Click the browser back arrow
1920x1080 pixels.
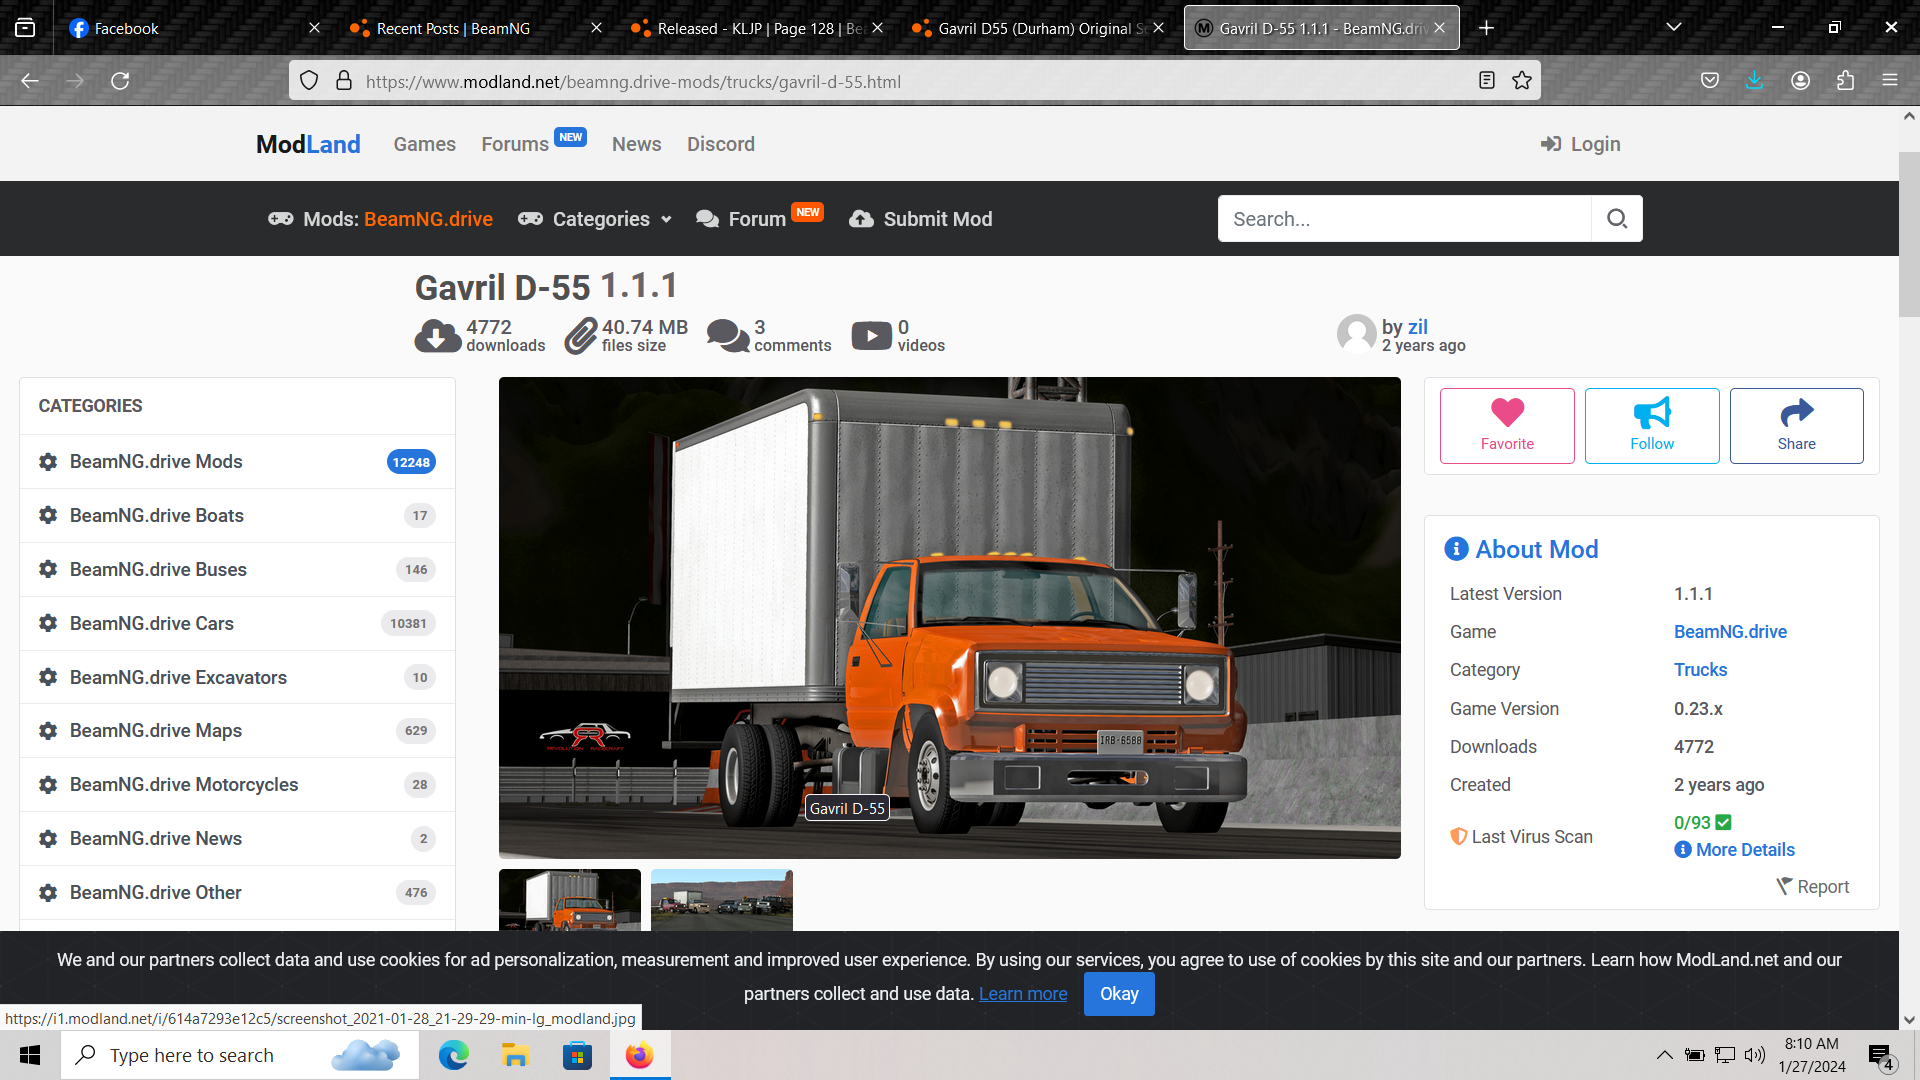pos(30,81)
